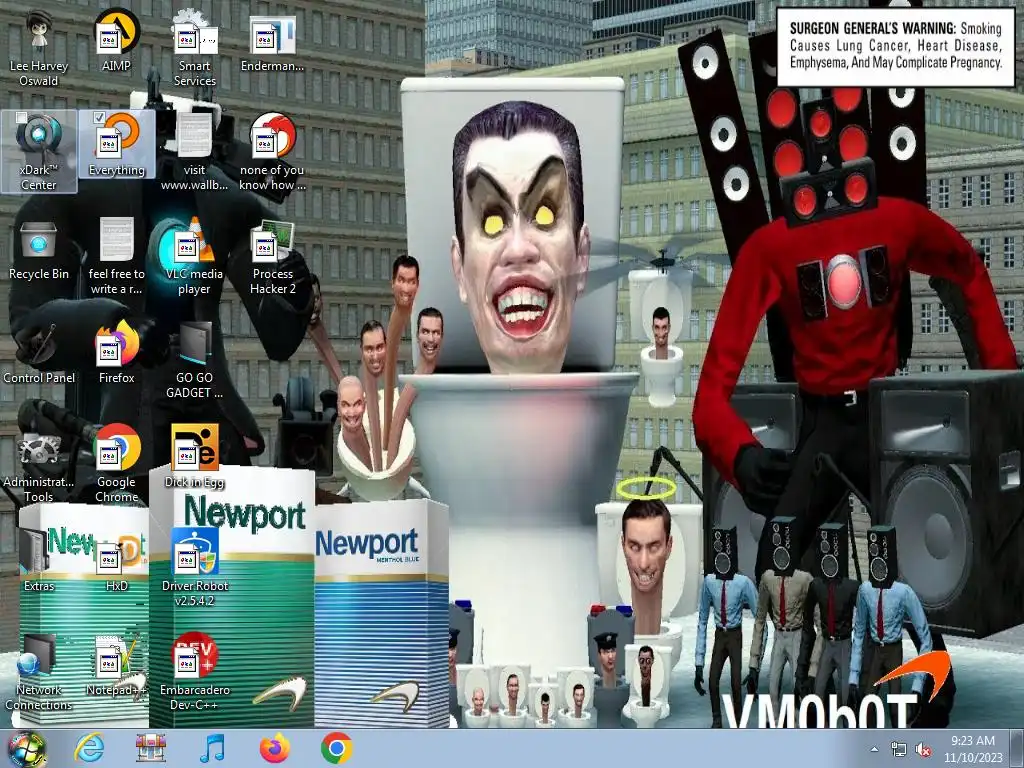Open the Dick in Egg desktop shortcut

point(195,457)
